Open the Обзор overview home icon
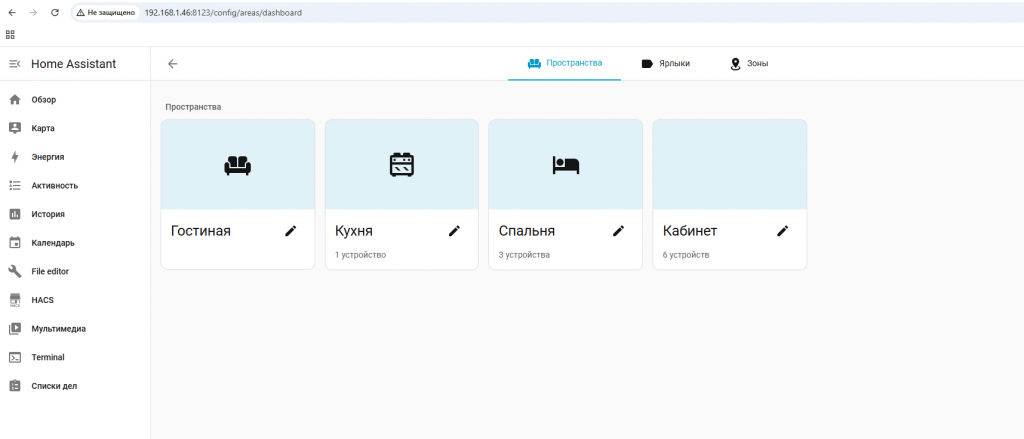Image resolution: width=1024 pixels, height=439 pixels. tap(14, 100)
